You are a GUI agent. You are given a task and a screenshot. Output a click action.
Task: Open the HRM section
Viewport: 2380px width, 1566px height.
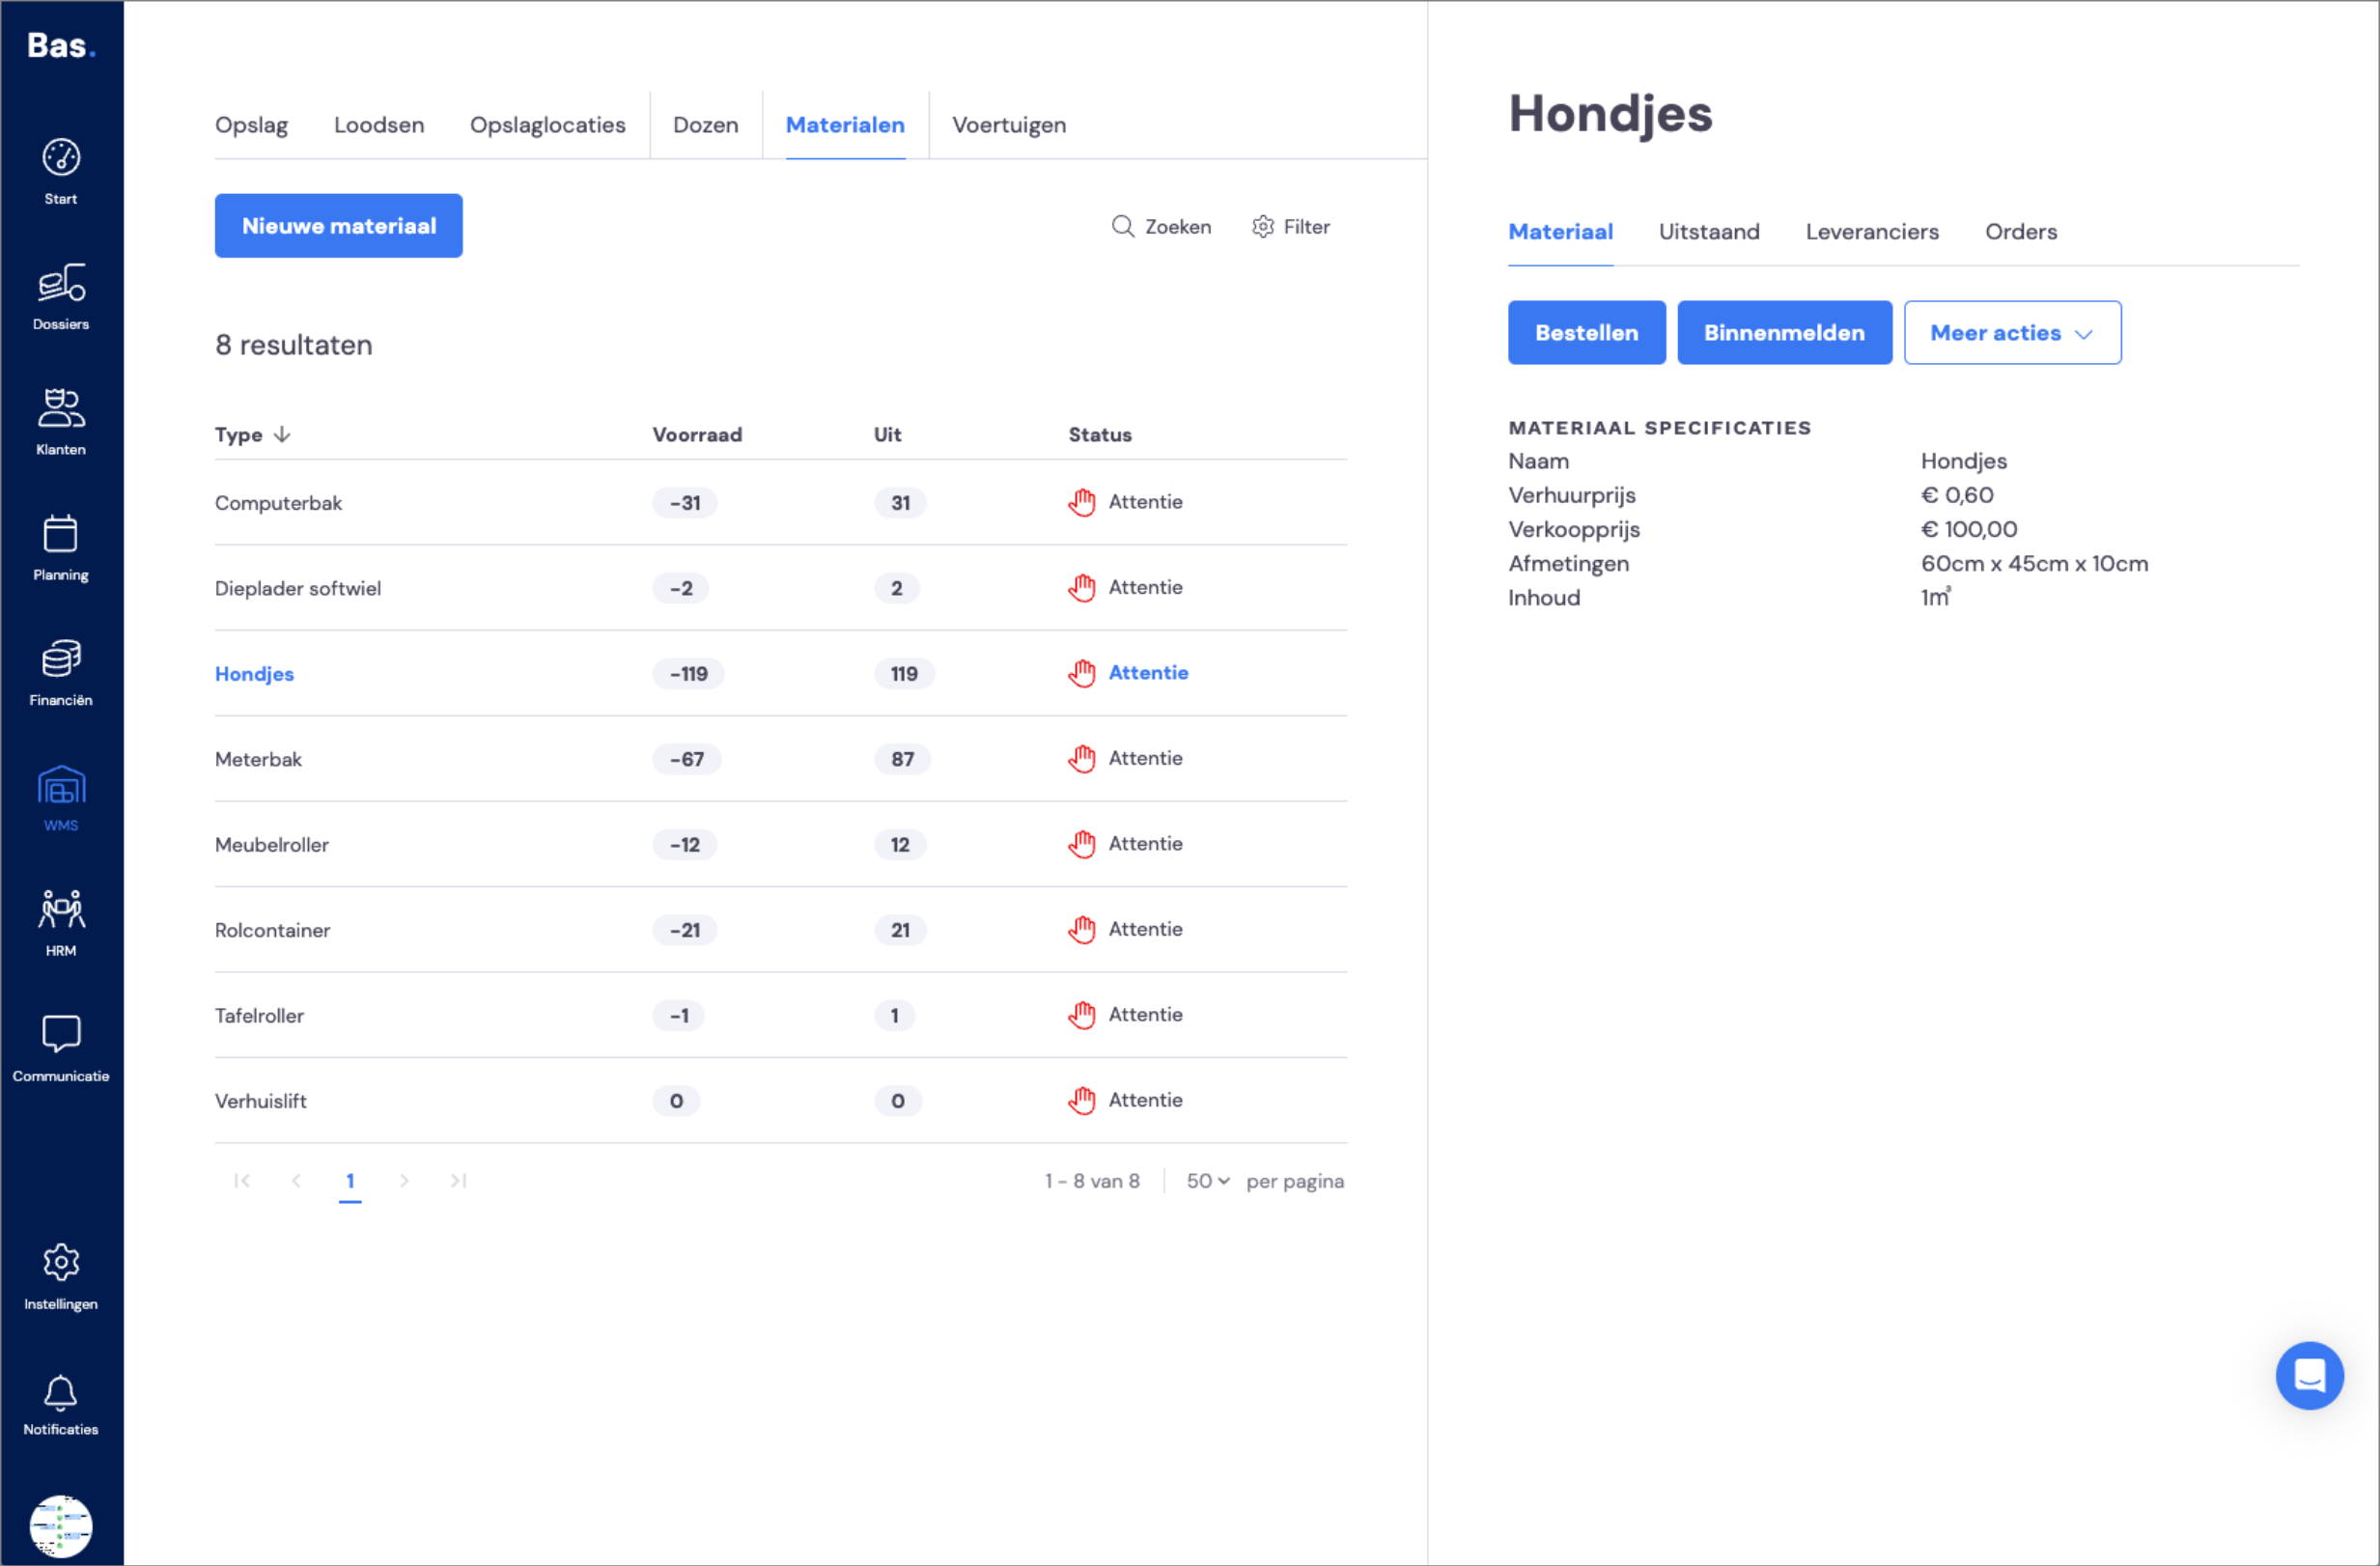61,922
